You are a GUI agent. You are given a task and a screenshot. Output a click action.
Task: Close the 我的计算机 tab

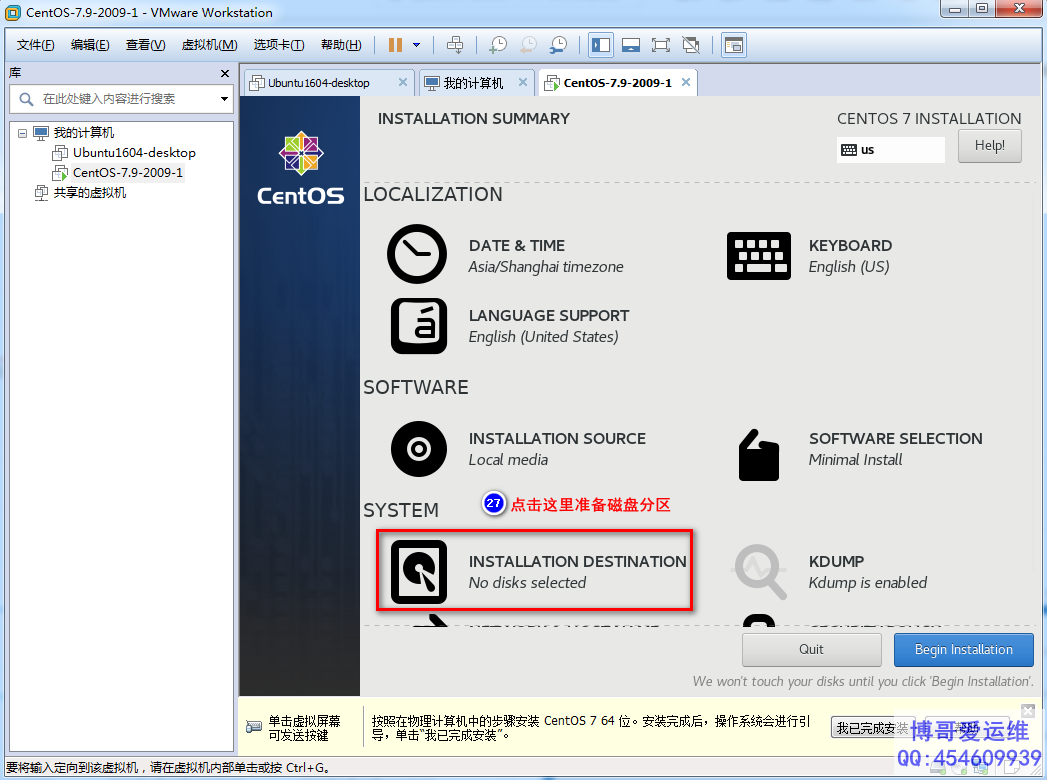click(x=523, y=82)
